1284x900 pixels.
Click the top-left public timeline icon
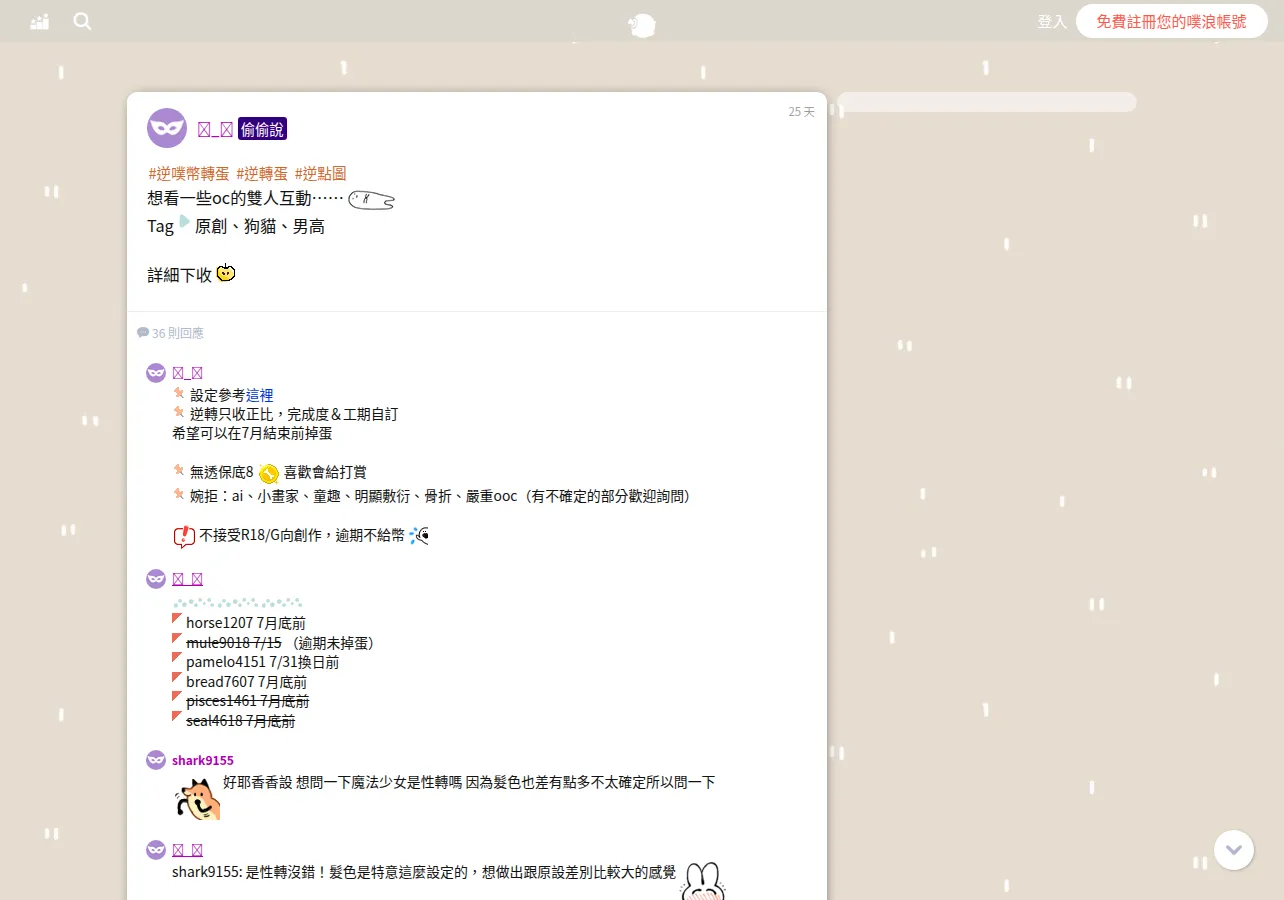(x=40, y=21)
